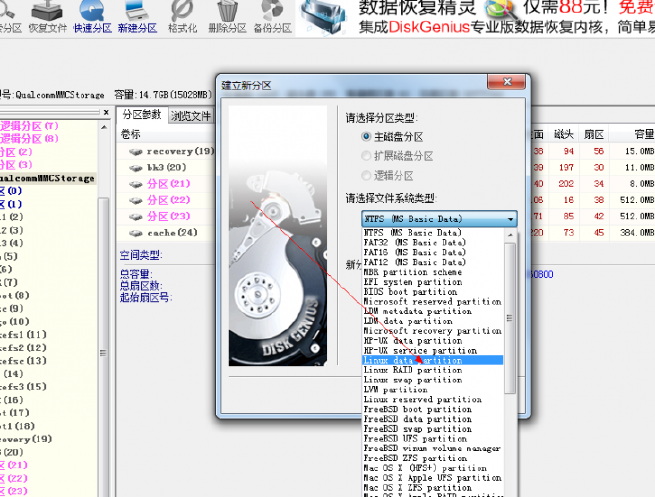Open the 快速分区 quick partition tool

point(93,18)
